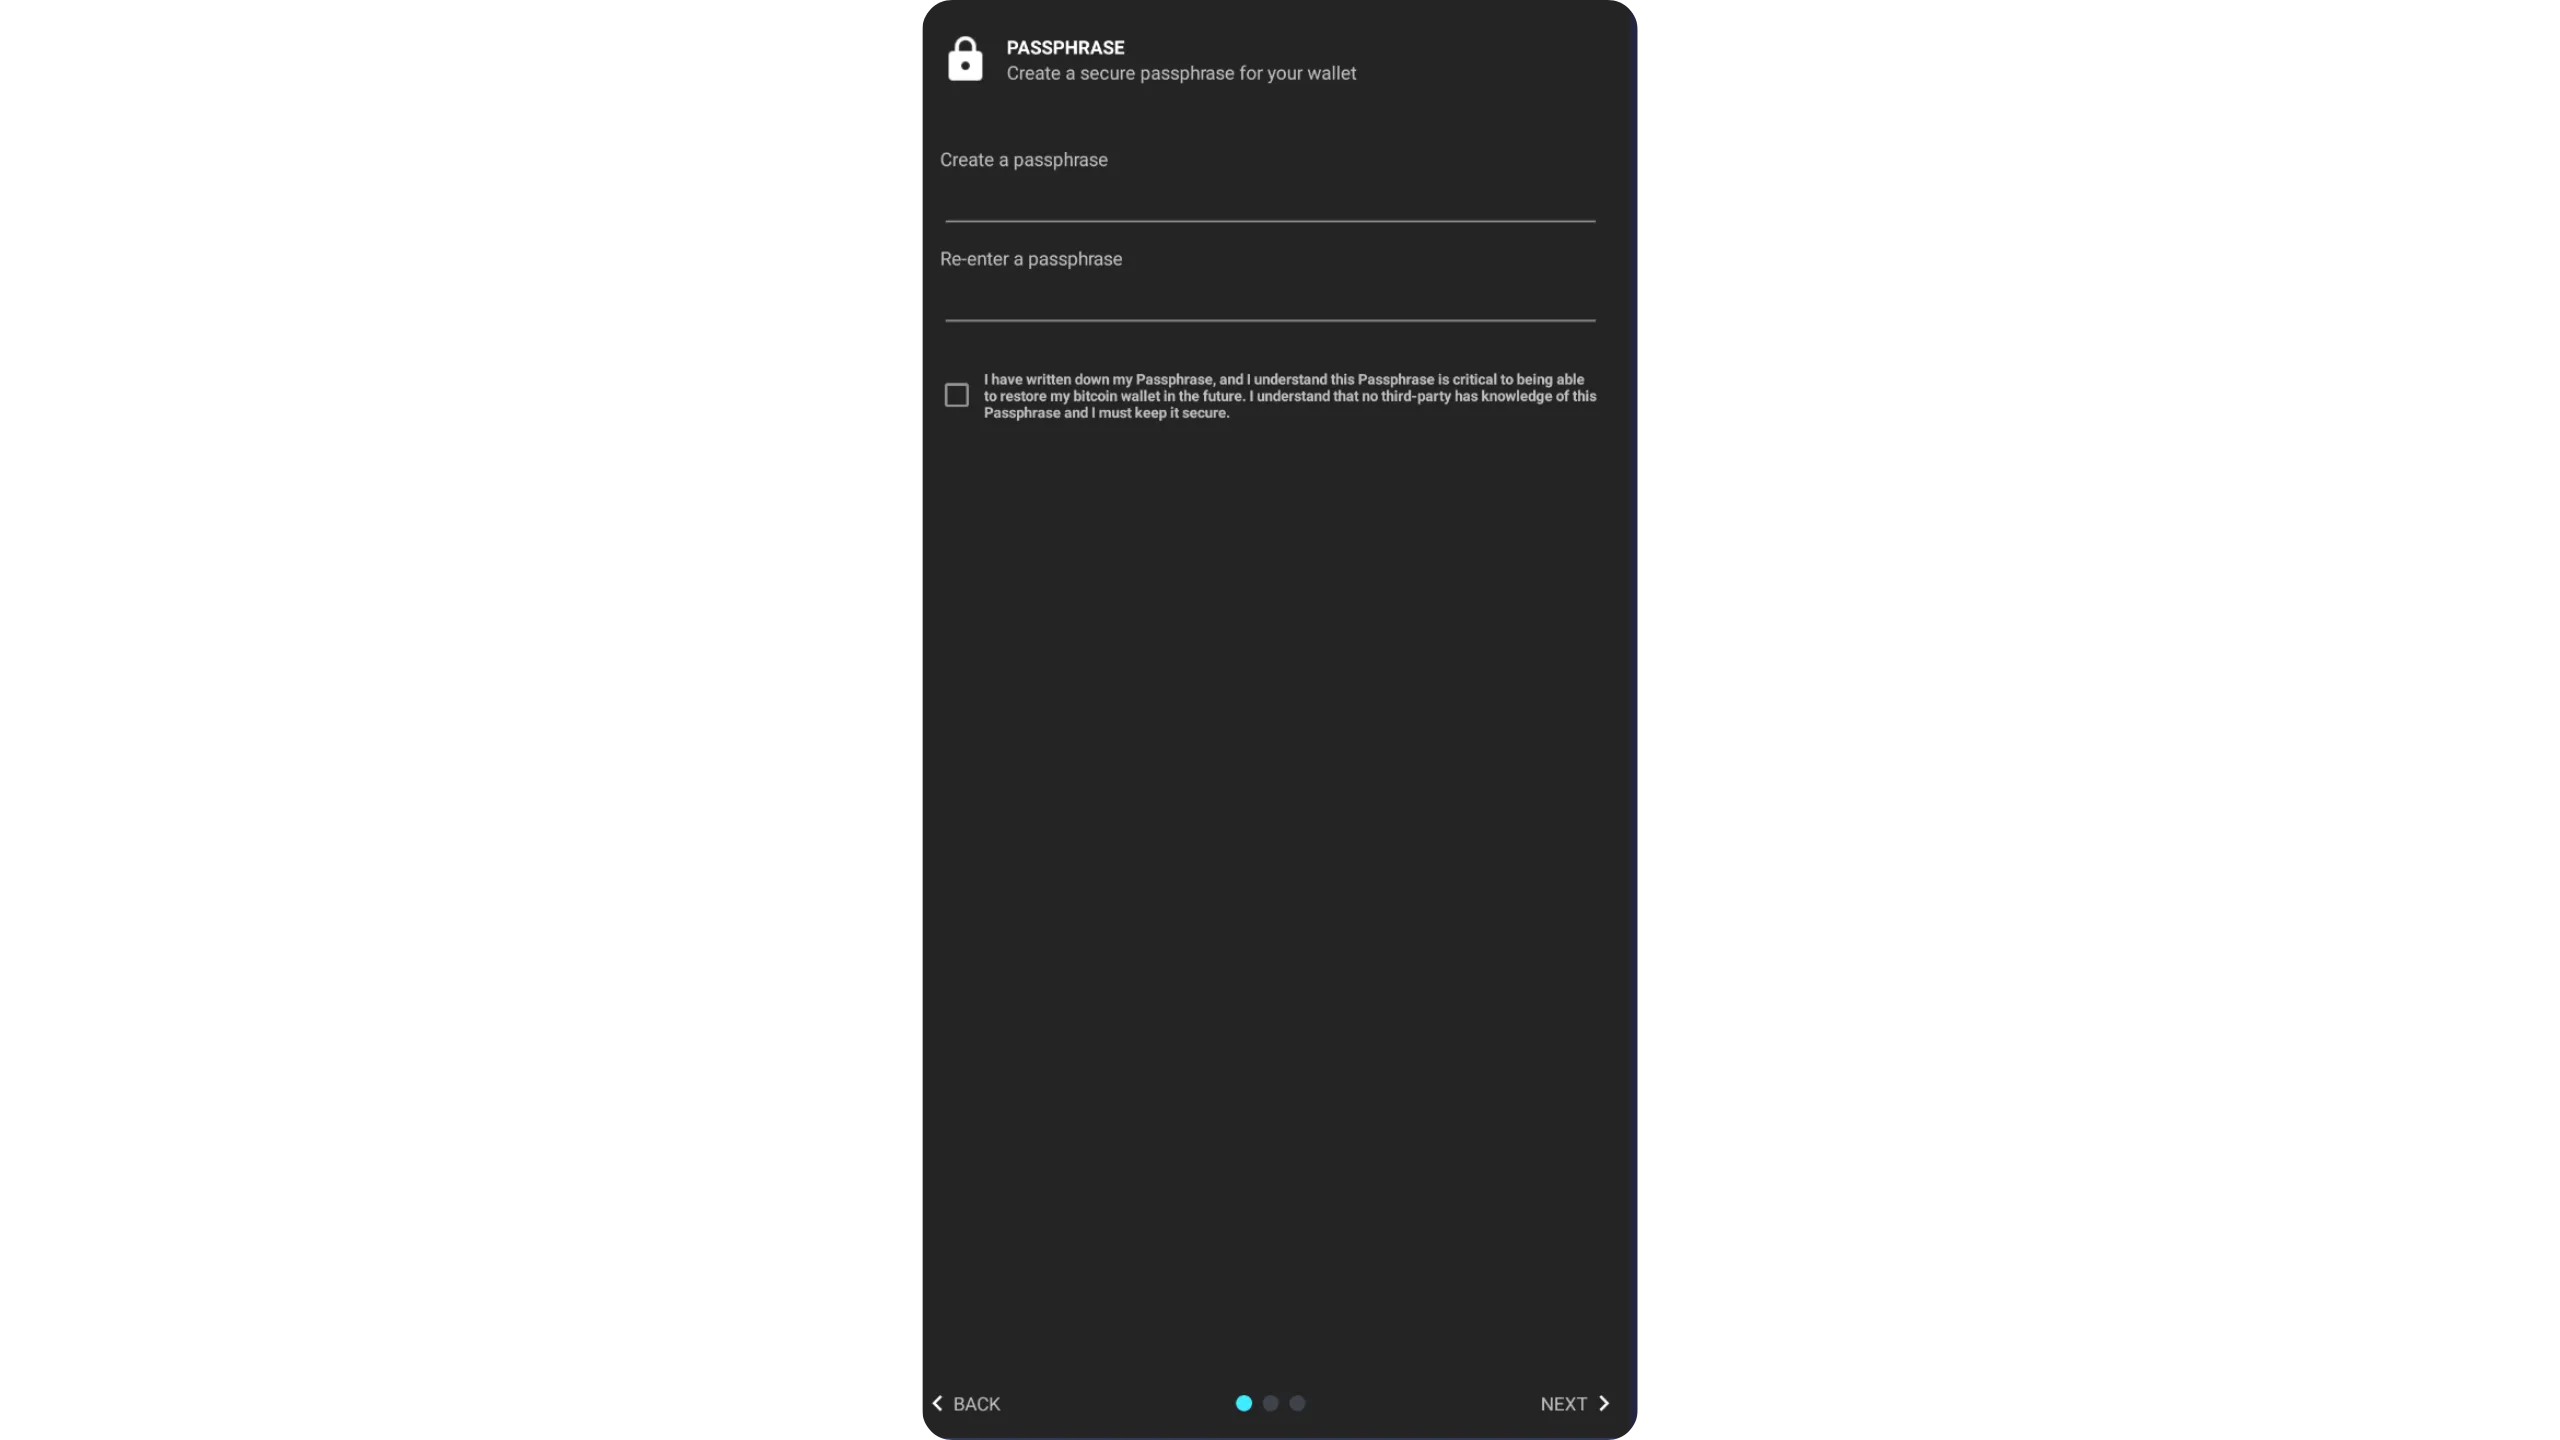Click the "must keep it secure" text line
The height and width of the screenshot is (1440, 2560).
click(x=1106, y=413)
